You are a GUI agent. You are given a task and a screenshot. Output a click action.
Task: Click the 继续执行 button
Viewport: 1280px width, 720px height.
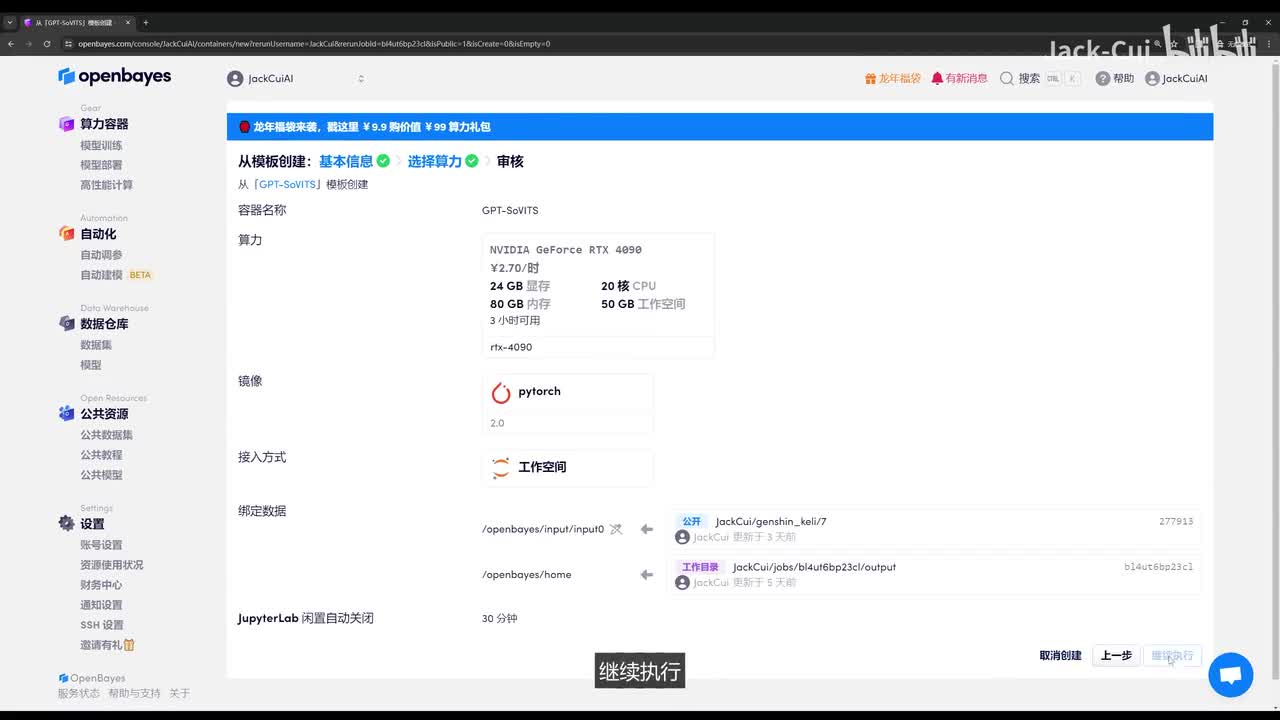pos(1172,656)
